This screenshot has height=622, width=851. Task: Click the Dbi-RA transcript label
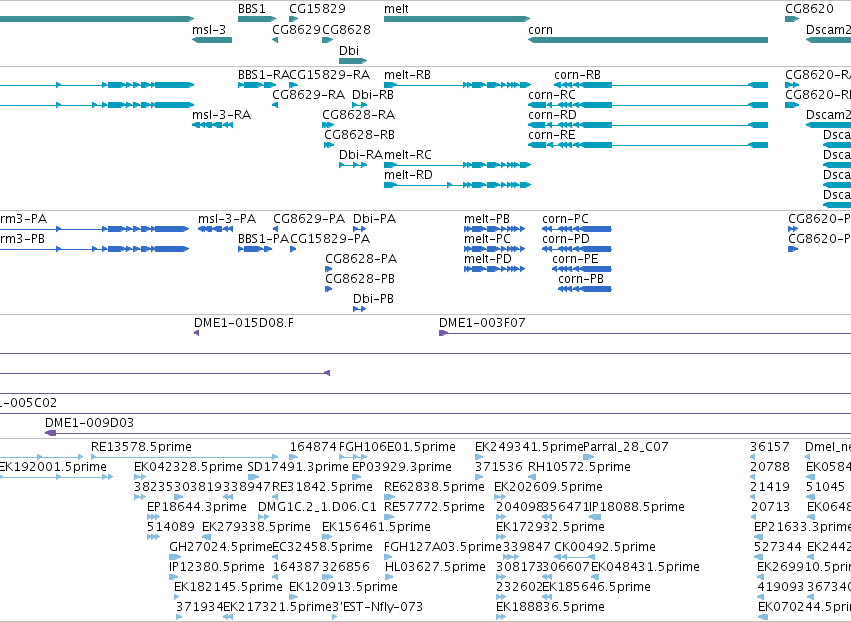tap(361, 155)
